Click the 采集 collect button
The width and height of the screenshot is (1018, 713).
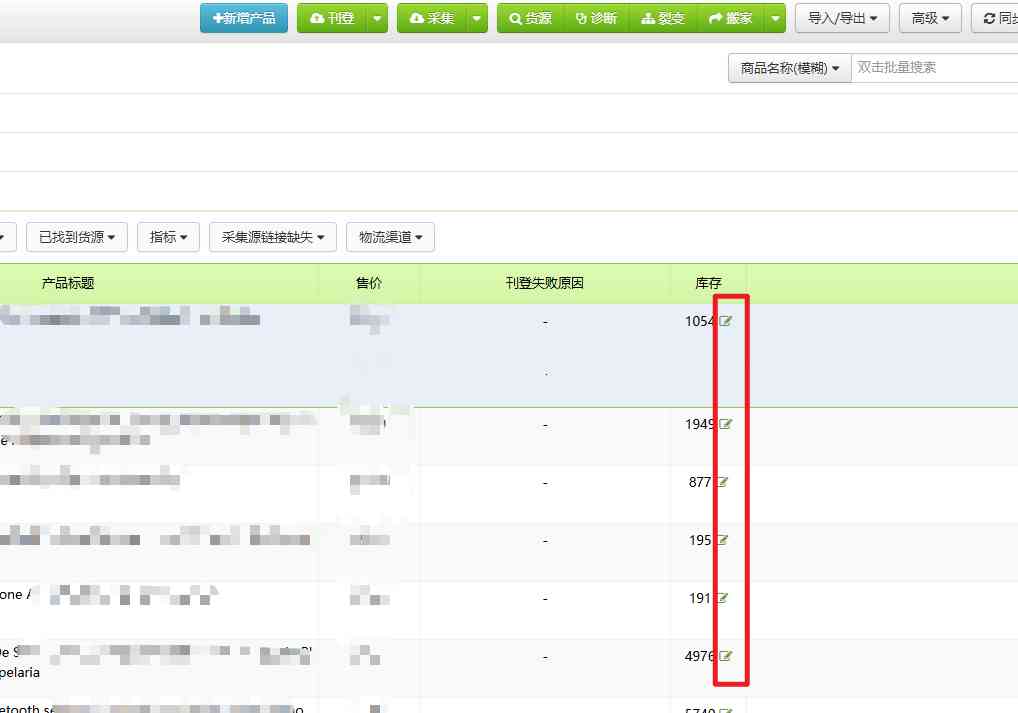point(432,18)
